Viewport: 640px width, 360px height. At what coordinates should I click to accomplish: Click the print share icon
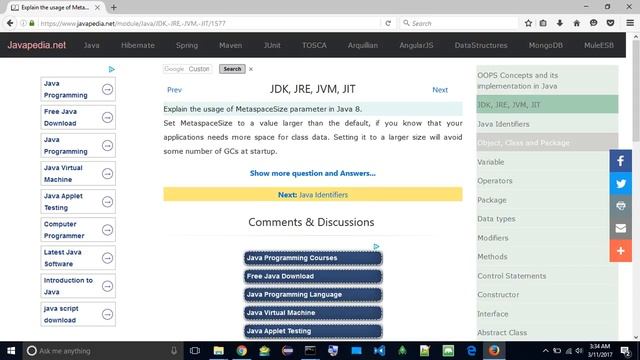point(620,206)
